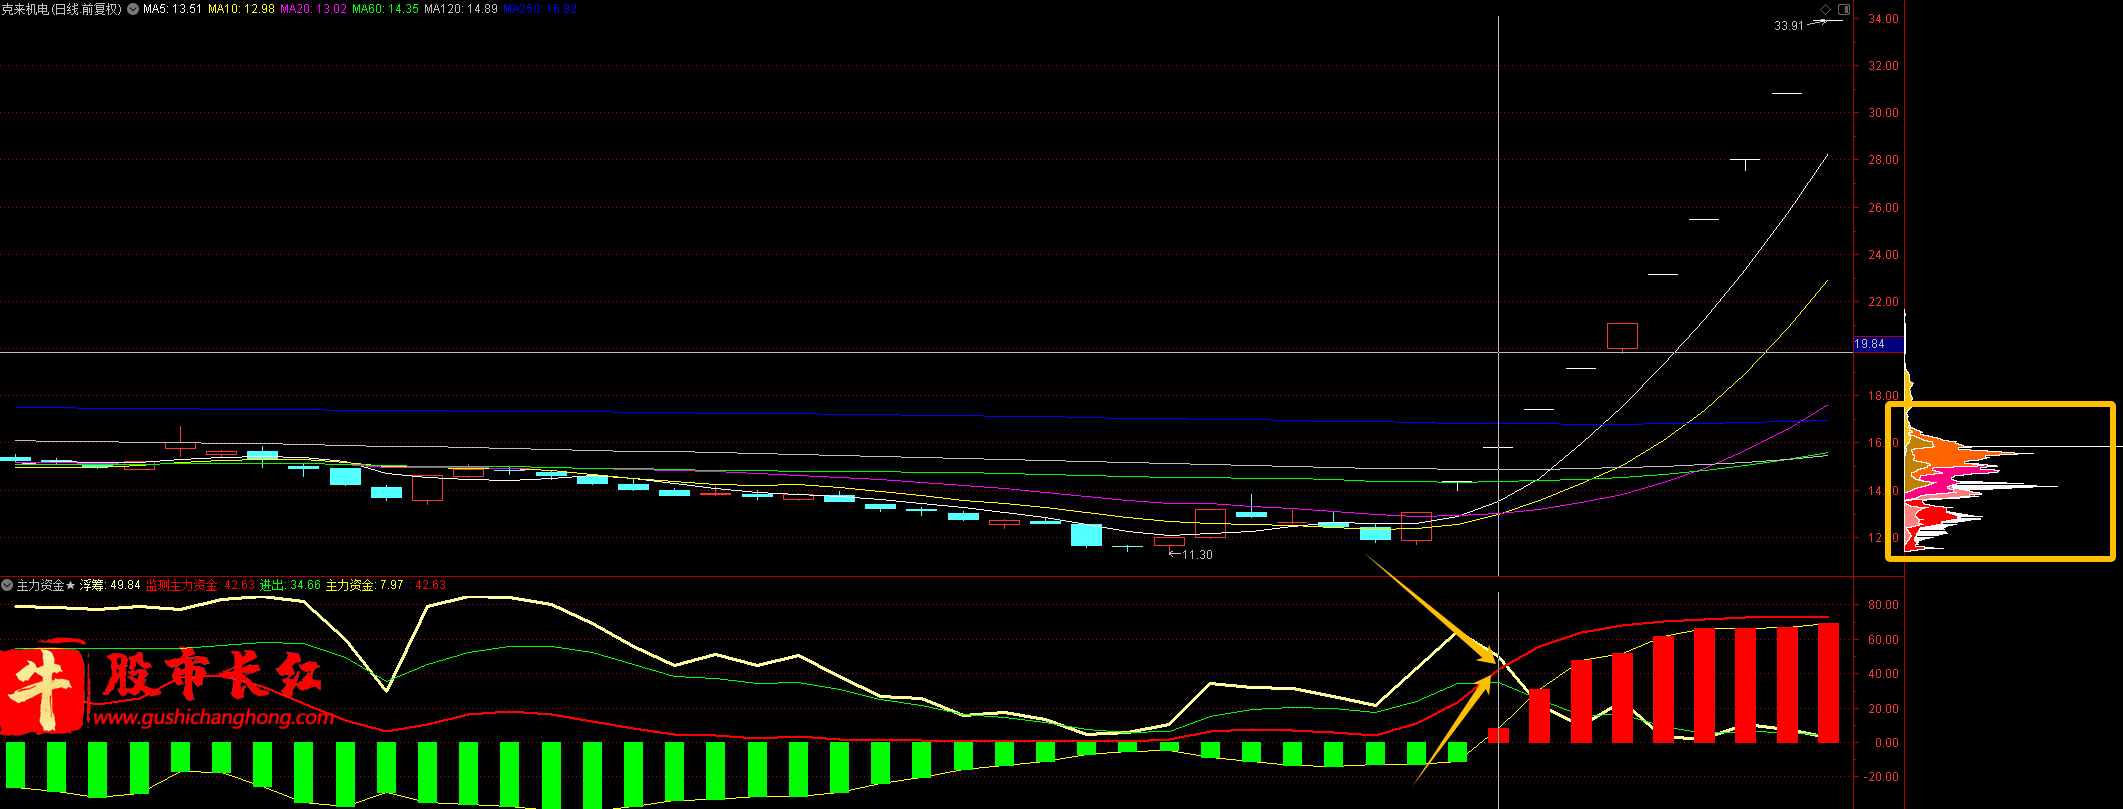2123x809 pixels.
Task: Click the tallest red bar at indicator's right end
Action: 1828,683
